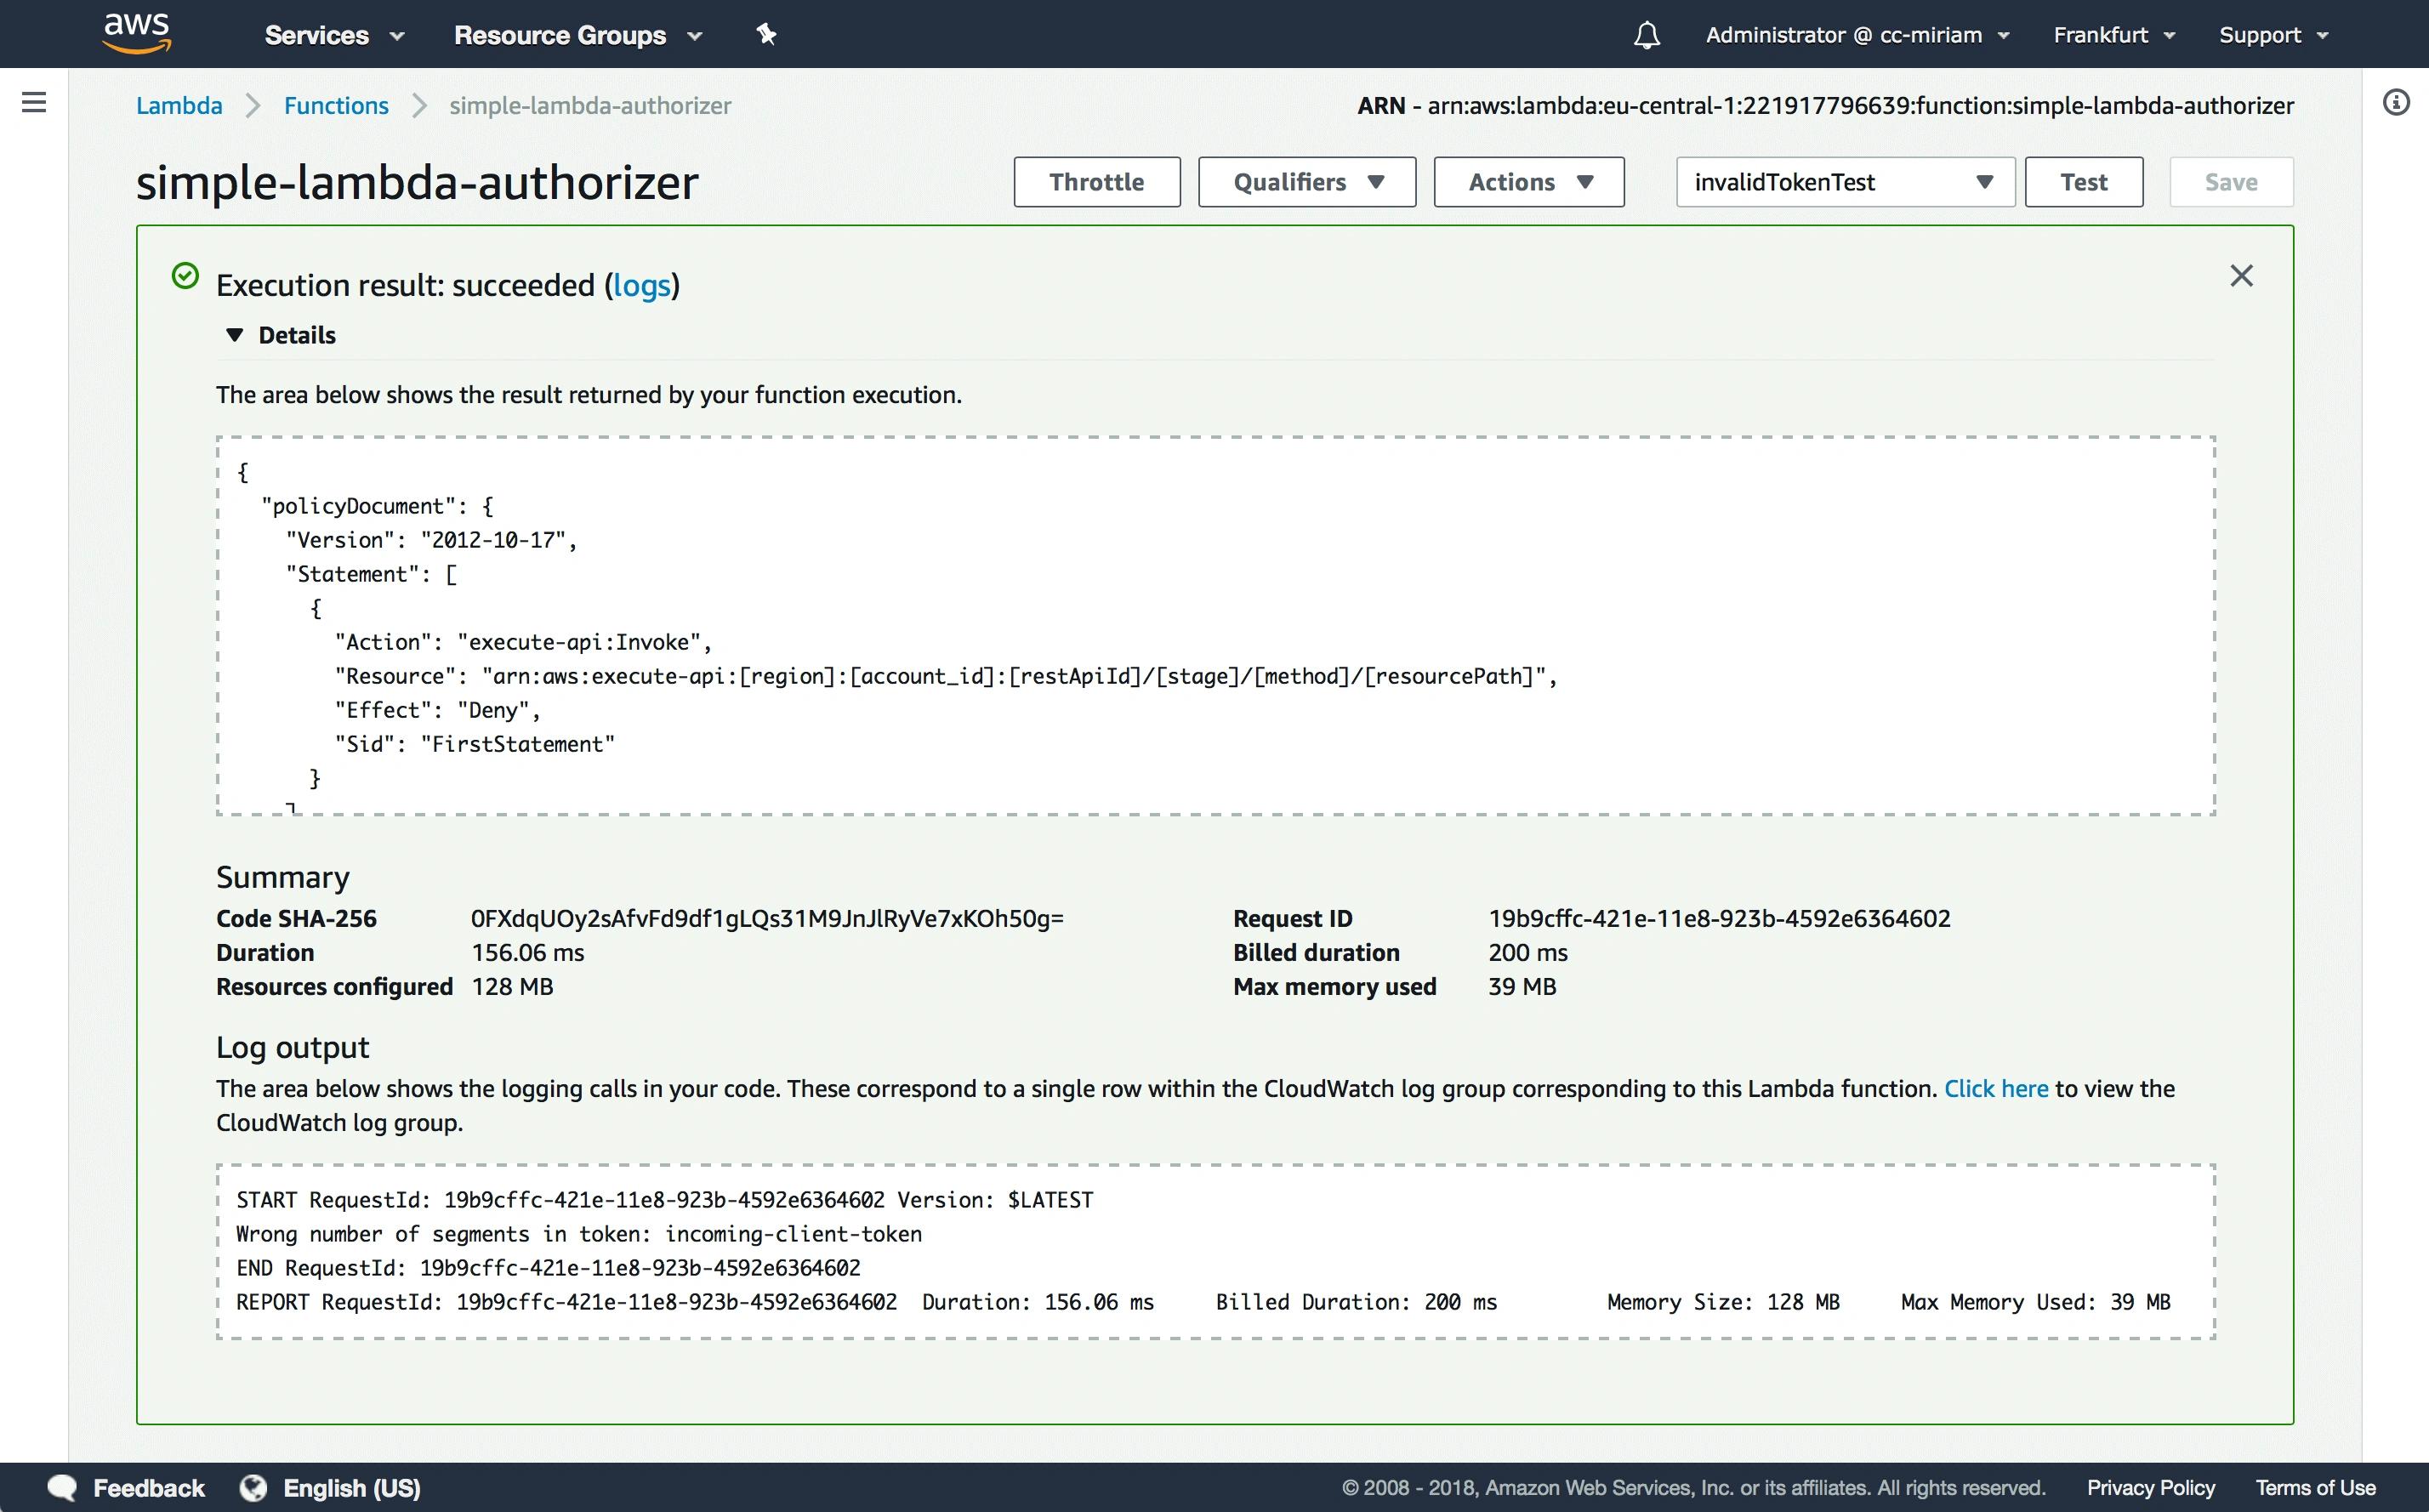Click the AWS logo
The width and height of the screenshot is (2429, 1512).
tap(136, 32)
